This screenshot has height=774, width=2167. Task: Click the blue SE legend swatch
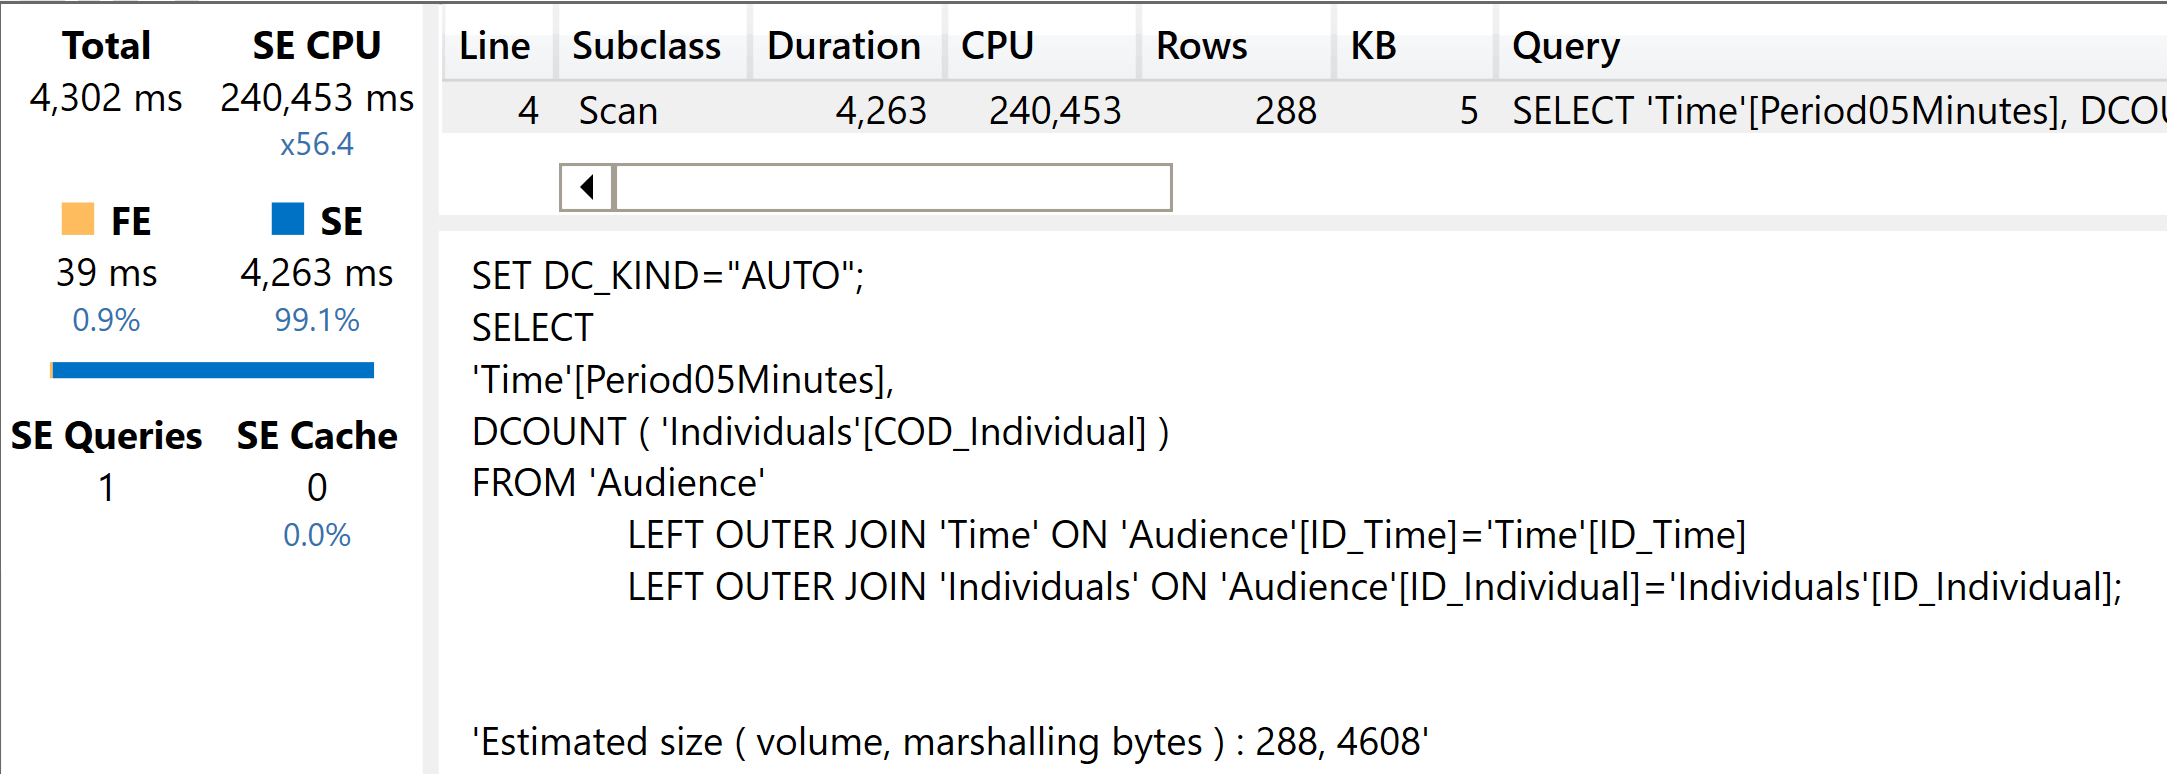tap(288, 219)
